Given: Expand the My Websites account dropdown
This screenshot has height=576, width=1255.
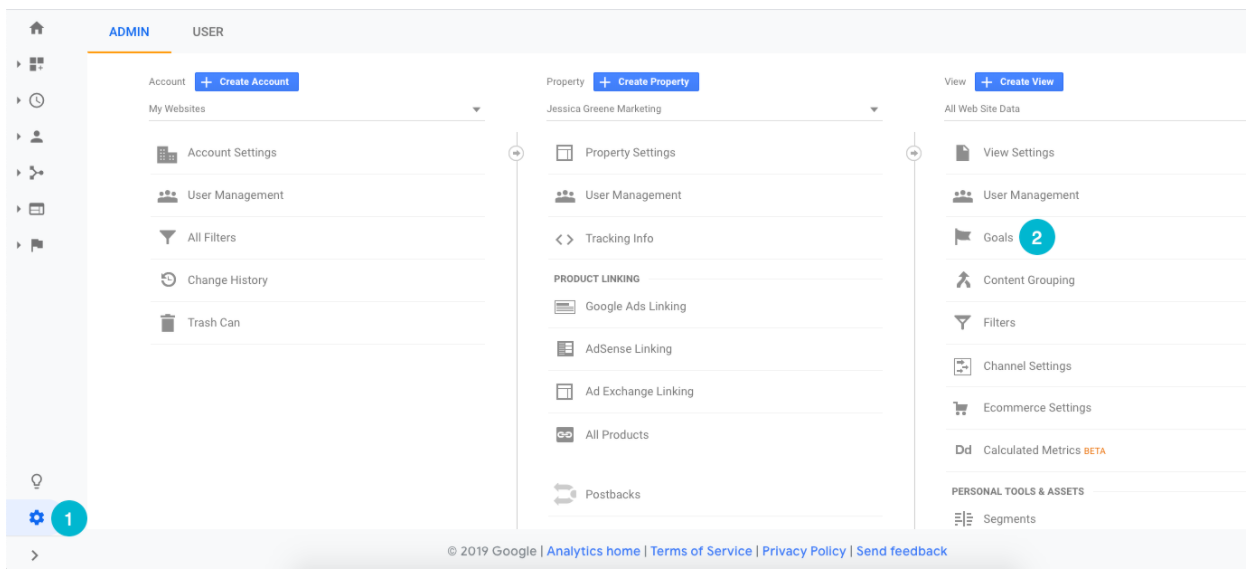Looking at the screenshot, I should [x=315, y=109].
